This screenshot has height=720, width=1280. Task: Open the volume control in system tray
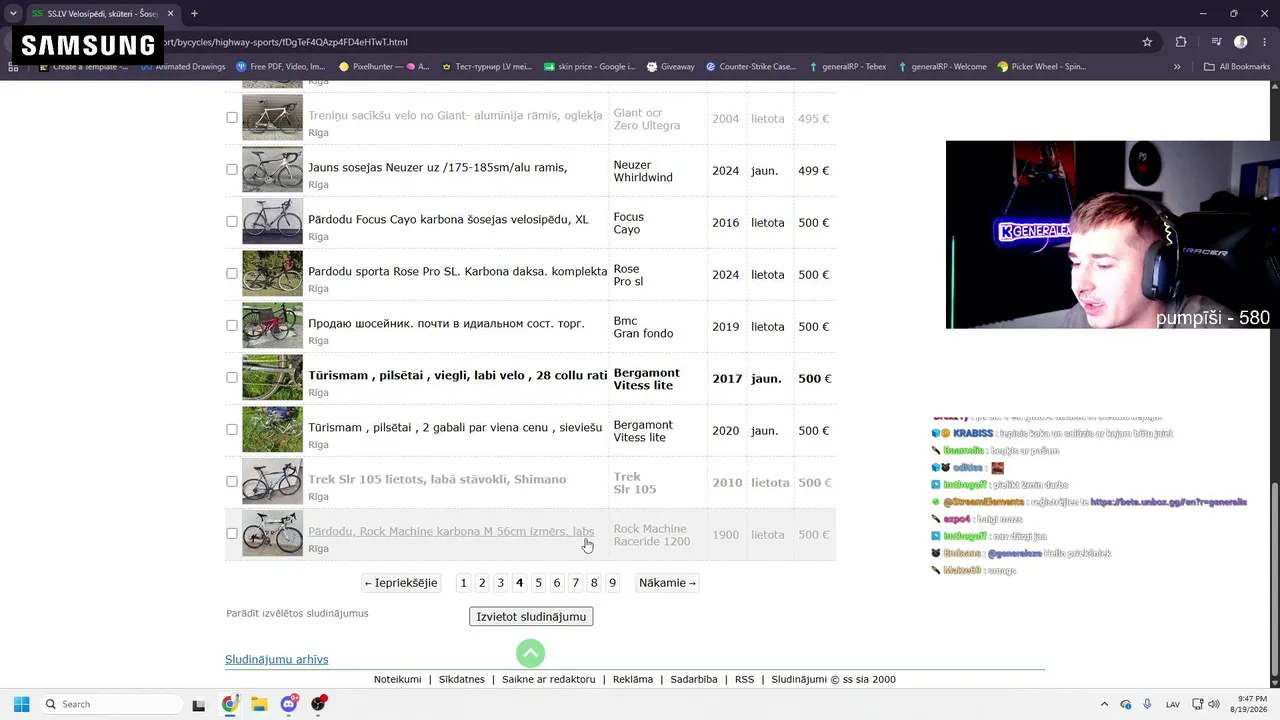[x=1214, y=704]
